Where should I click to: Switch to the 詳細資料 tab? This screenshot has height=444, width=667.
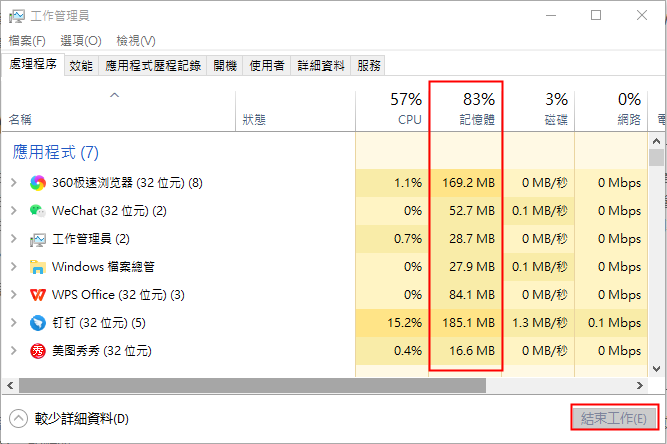pyautogui.click(x=321, y=65)
